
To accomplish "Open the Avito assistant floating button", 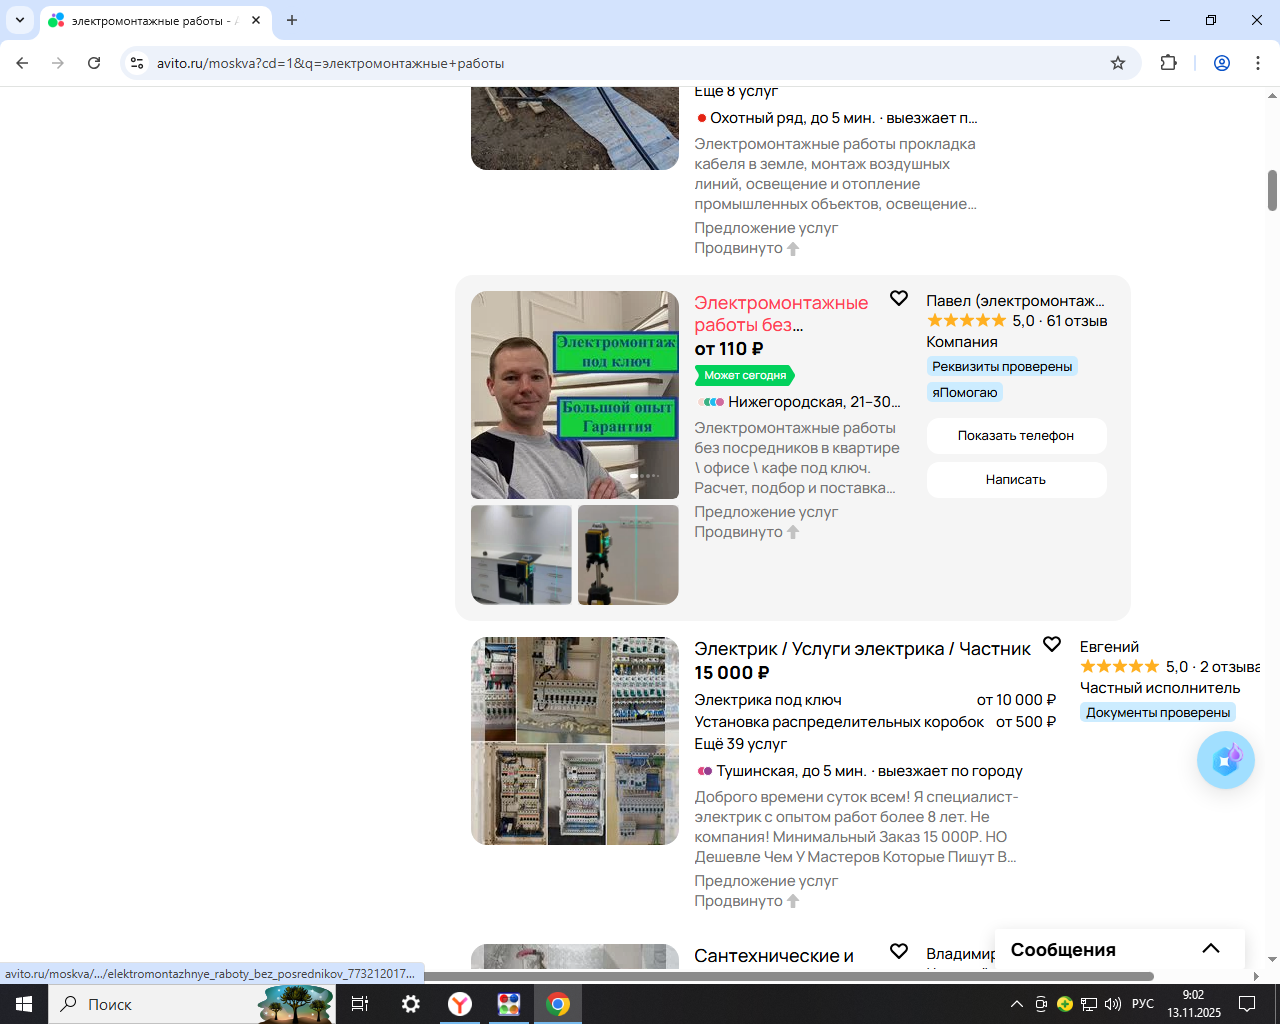I will [x=1226, y=760].
